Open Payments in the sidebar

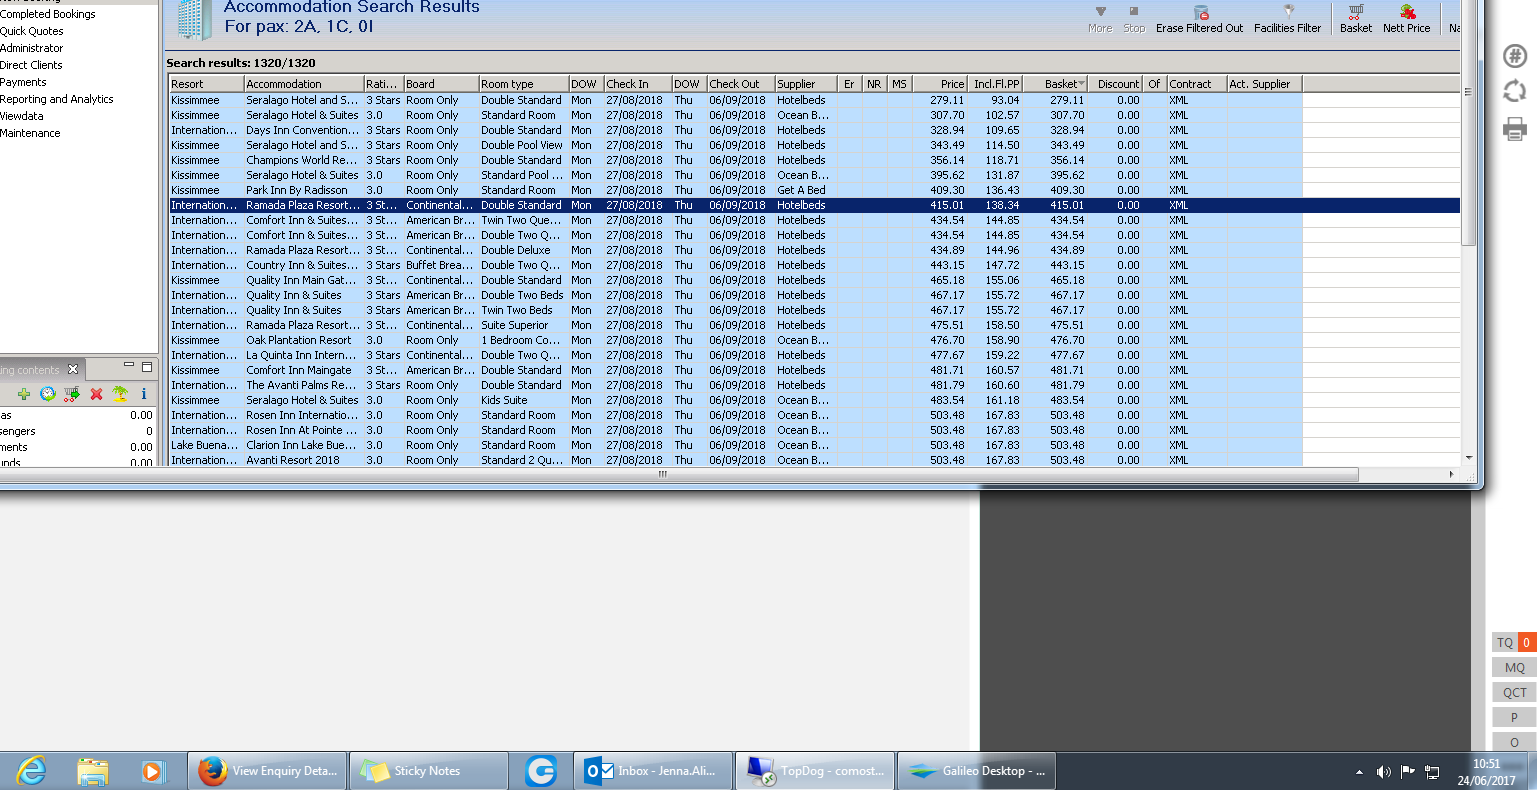point(24,82)
